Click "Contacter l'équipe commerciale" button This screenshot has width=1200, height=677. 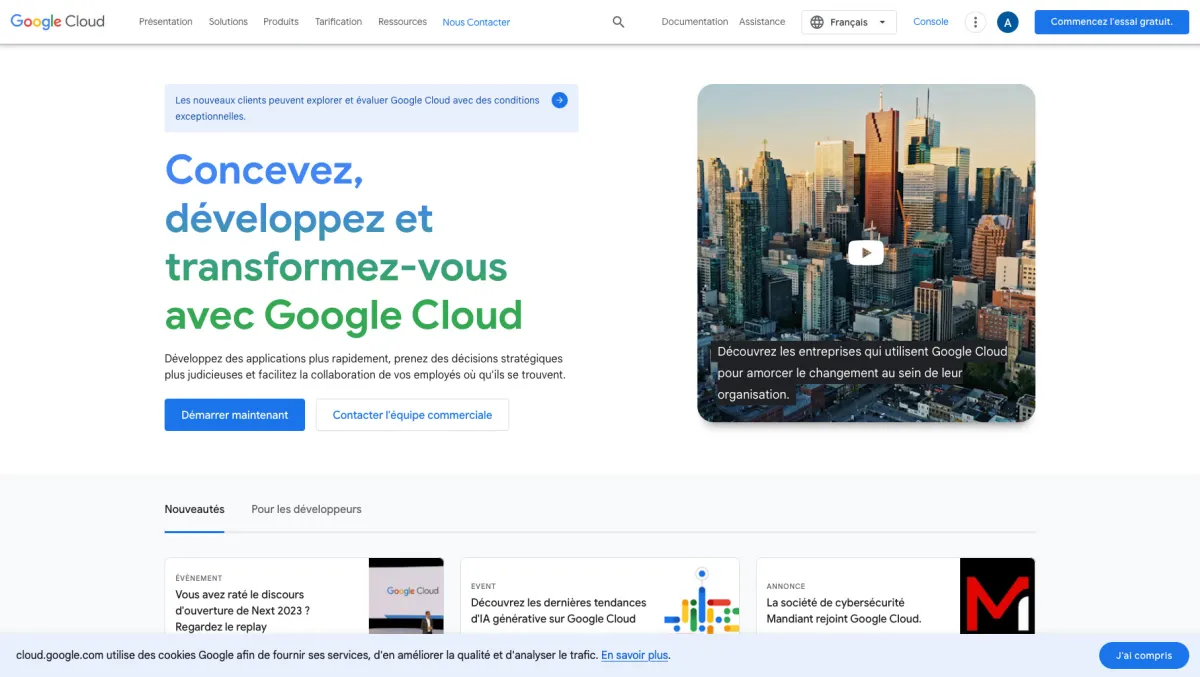pyautogui.click(x=412, y=415)
